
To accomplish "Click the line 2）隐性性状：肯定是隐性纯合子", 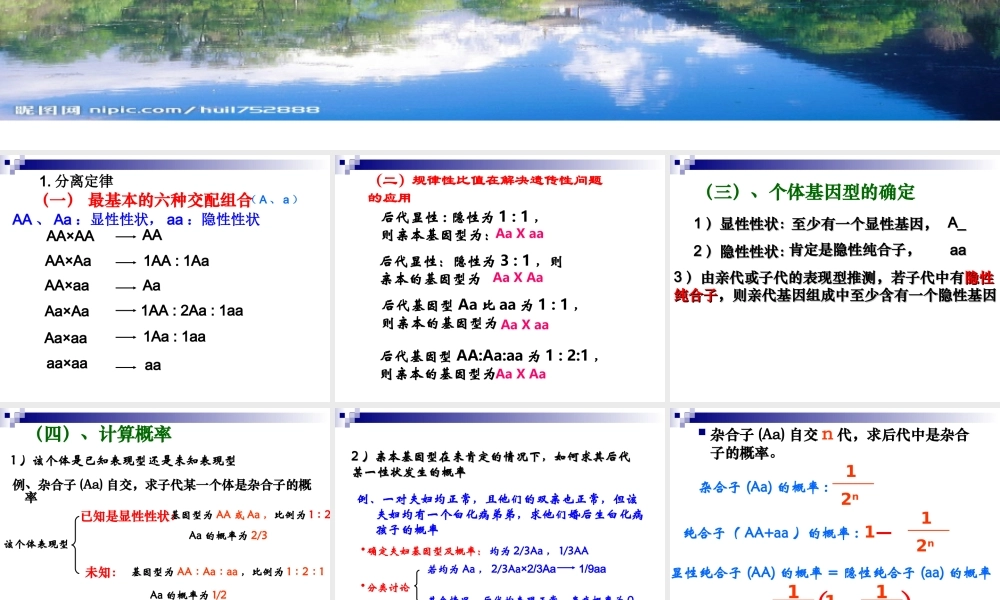I will 830,251.
